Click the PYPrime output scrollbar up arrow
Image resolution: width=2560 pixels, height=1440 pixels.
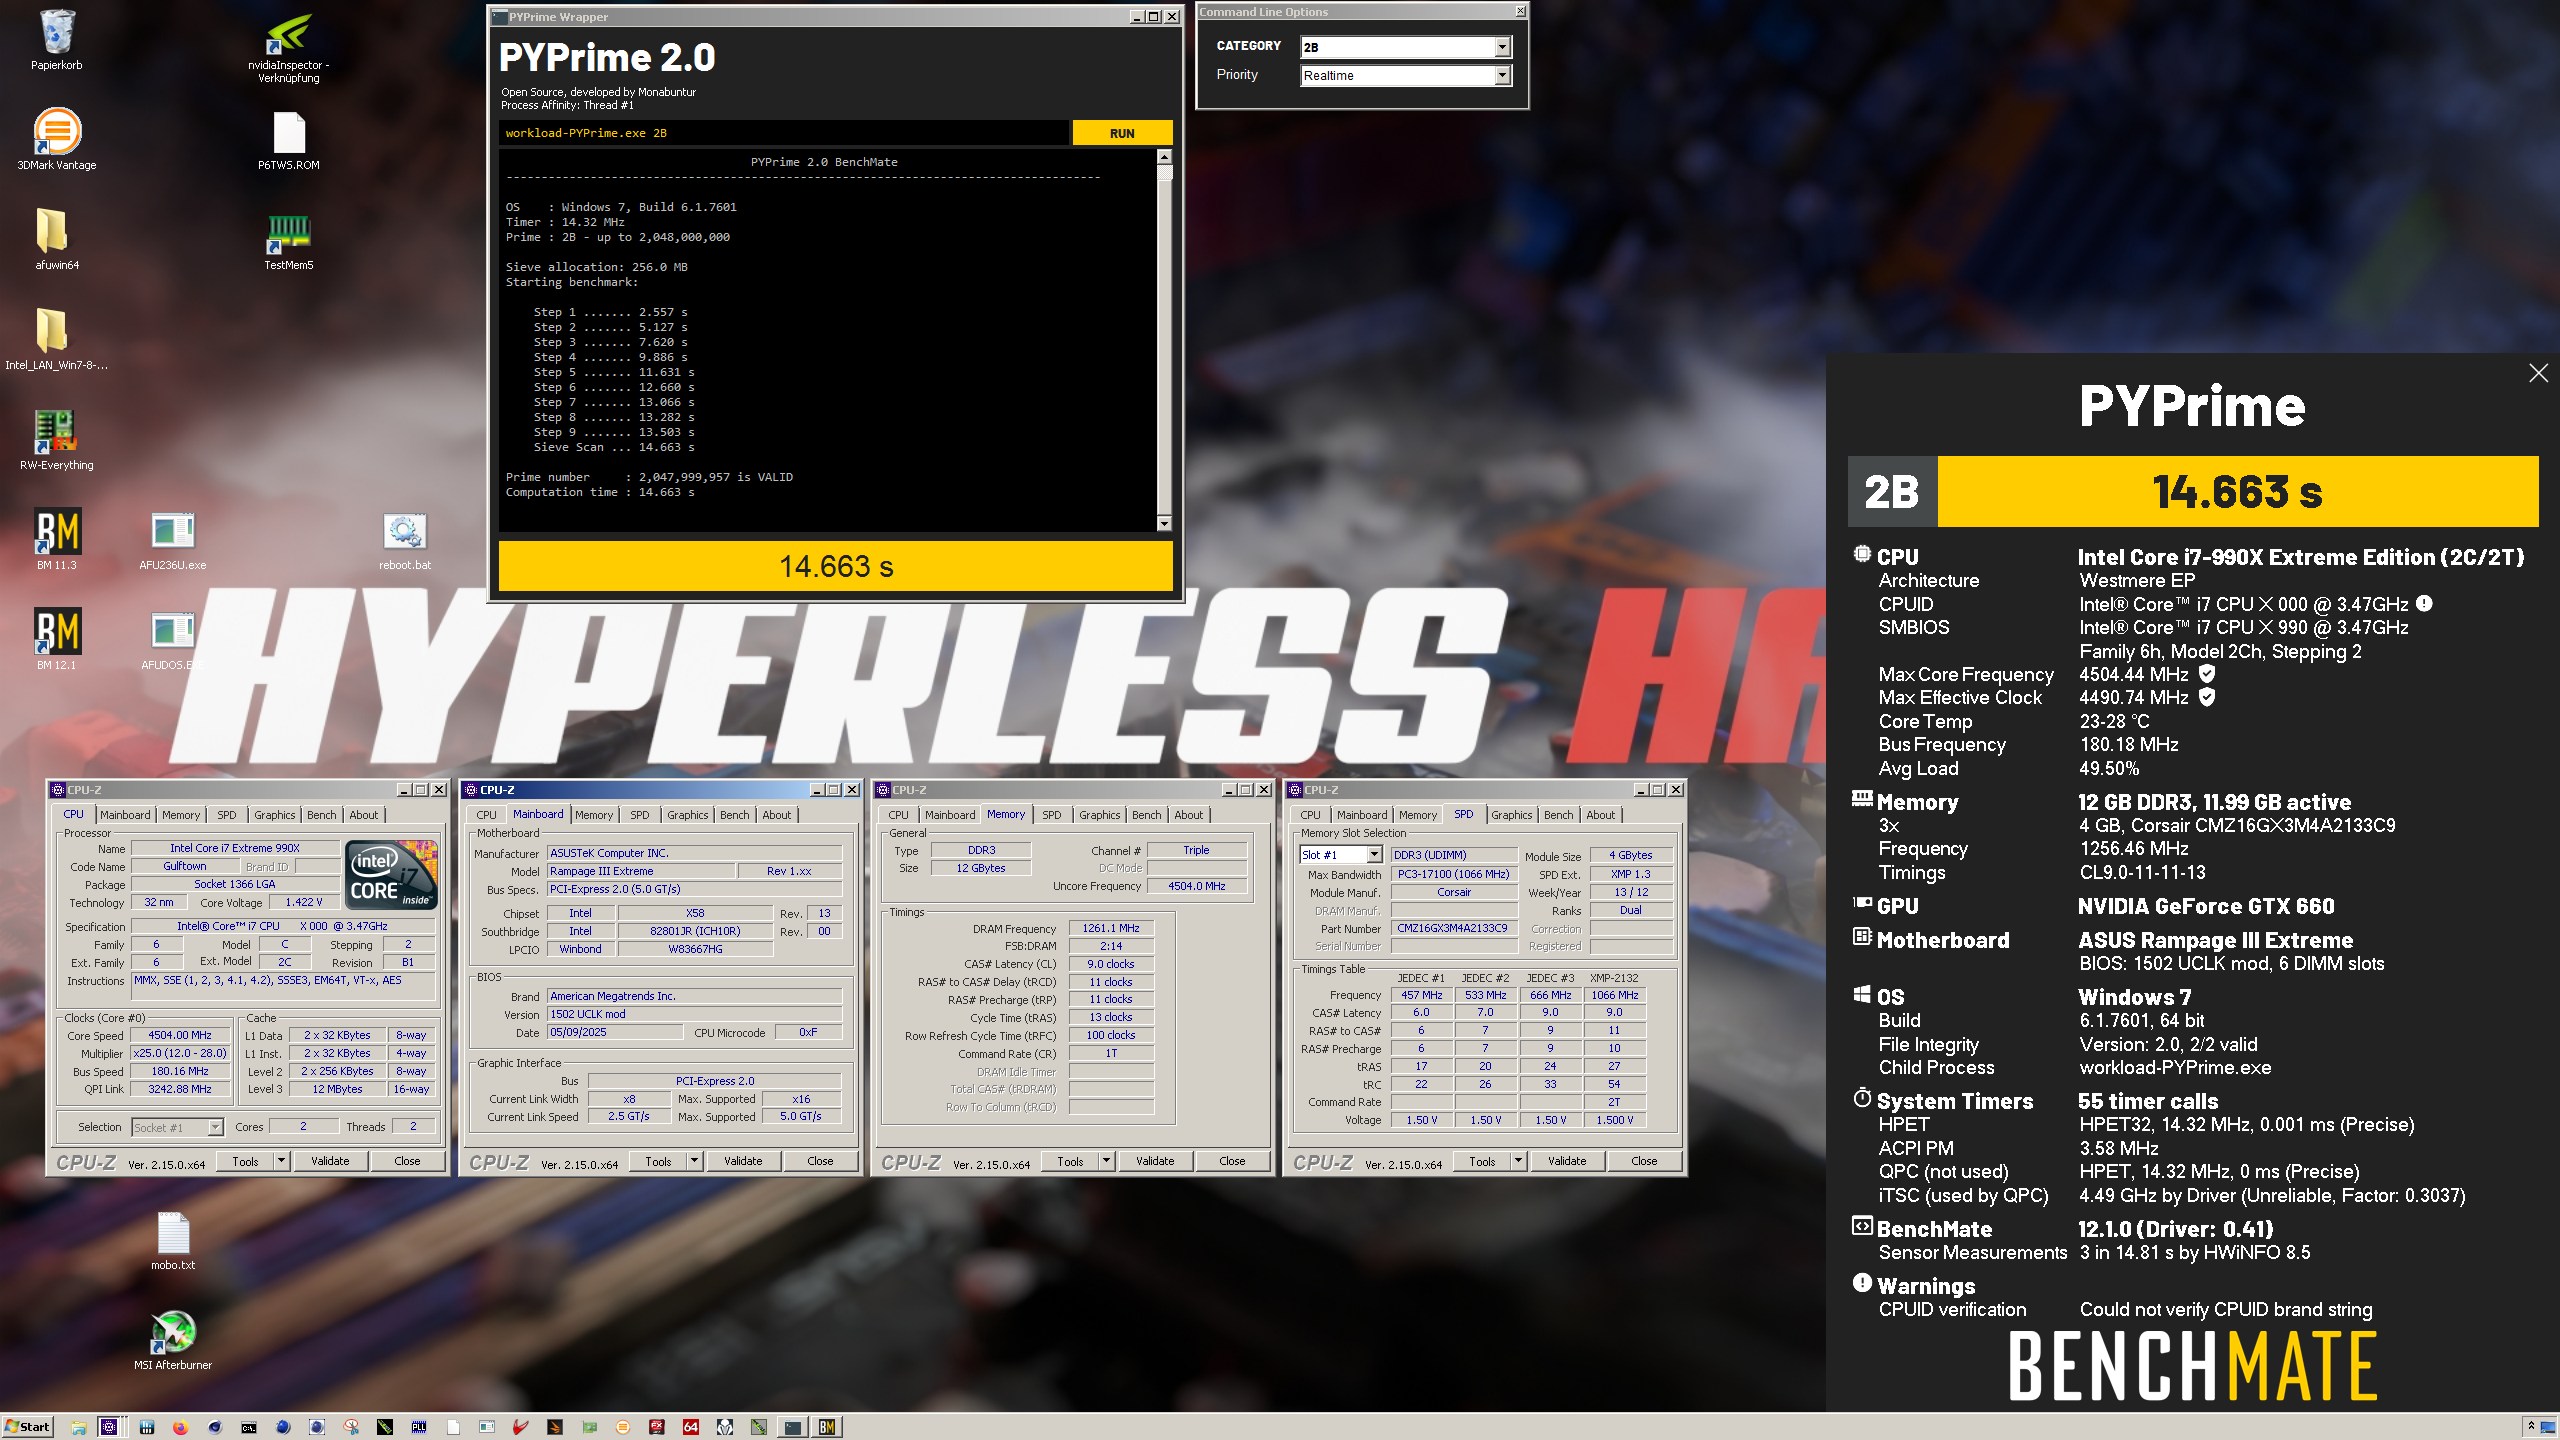(1164, 157)
